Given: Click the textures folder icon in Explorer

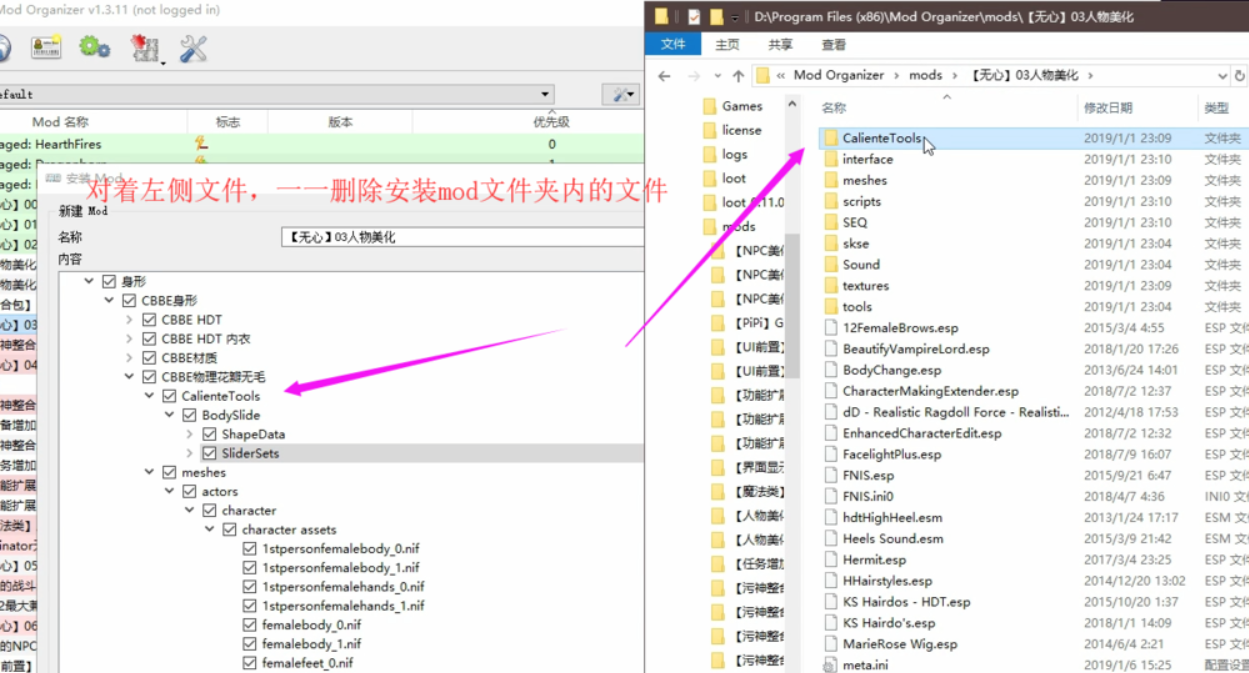Looking at the screenshot, I should (x=830, y=285).
